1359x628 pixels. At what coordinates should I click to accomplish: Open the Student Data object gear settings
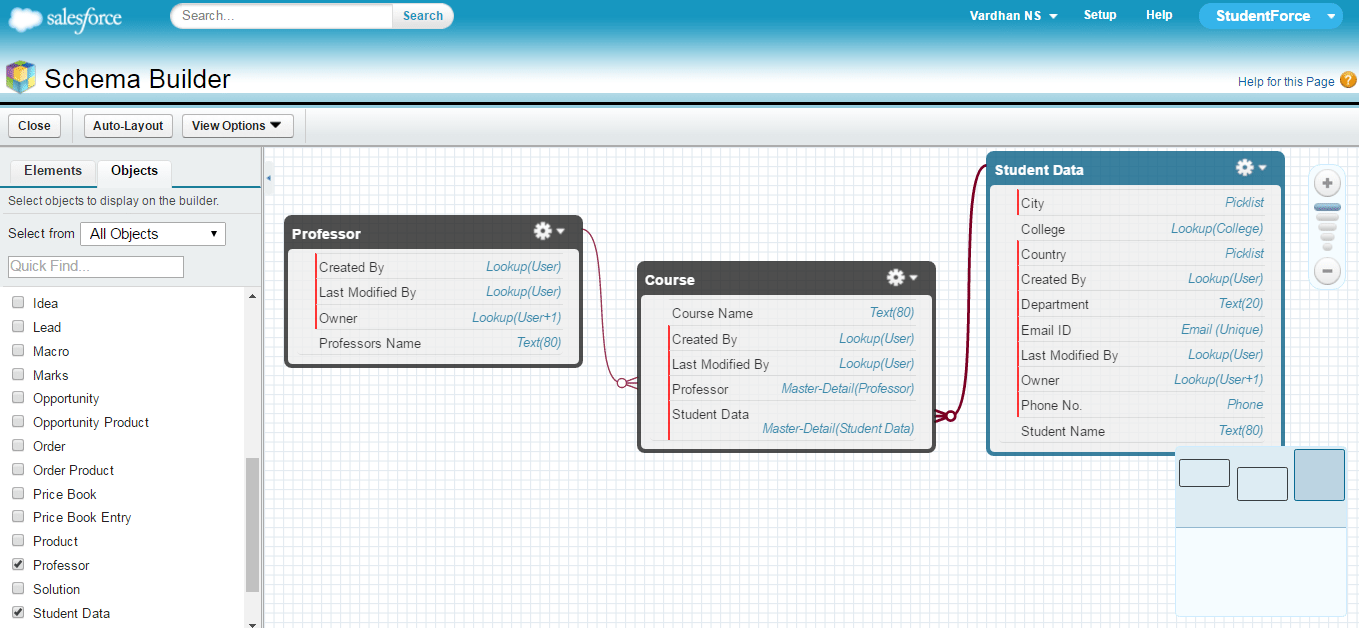click(1244, 167)
